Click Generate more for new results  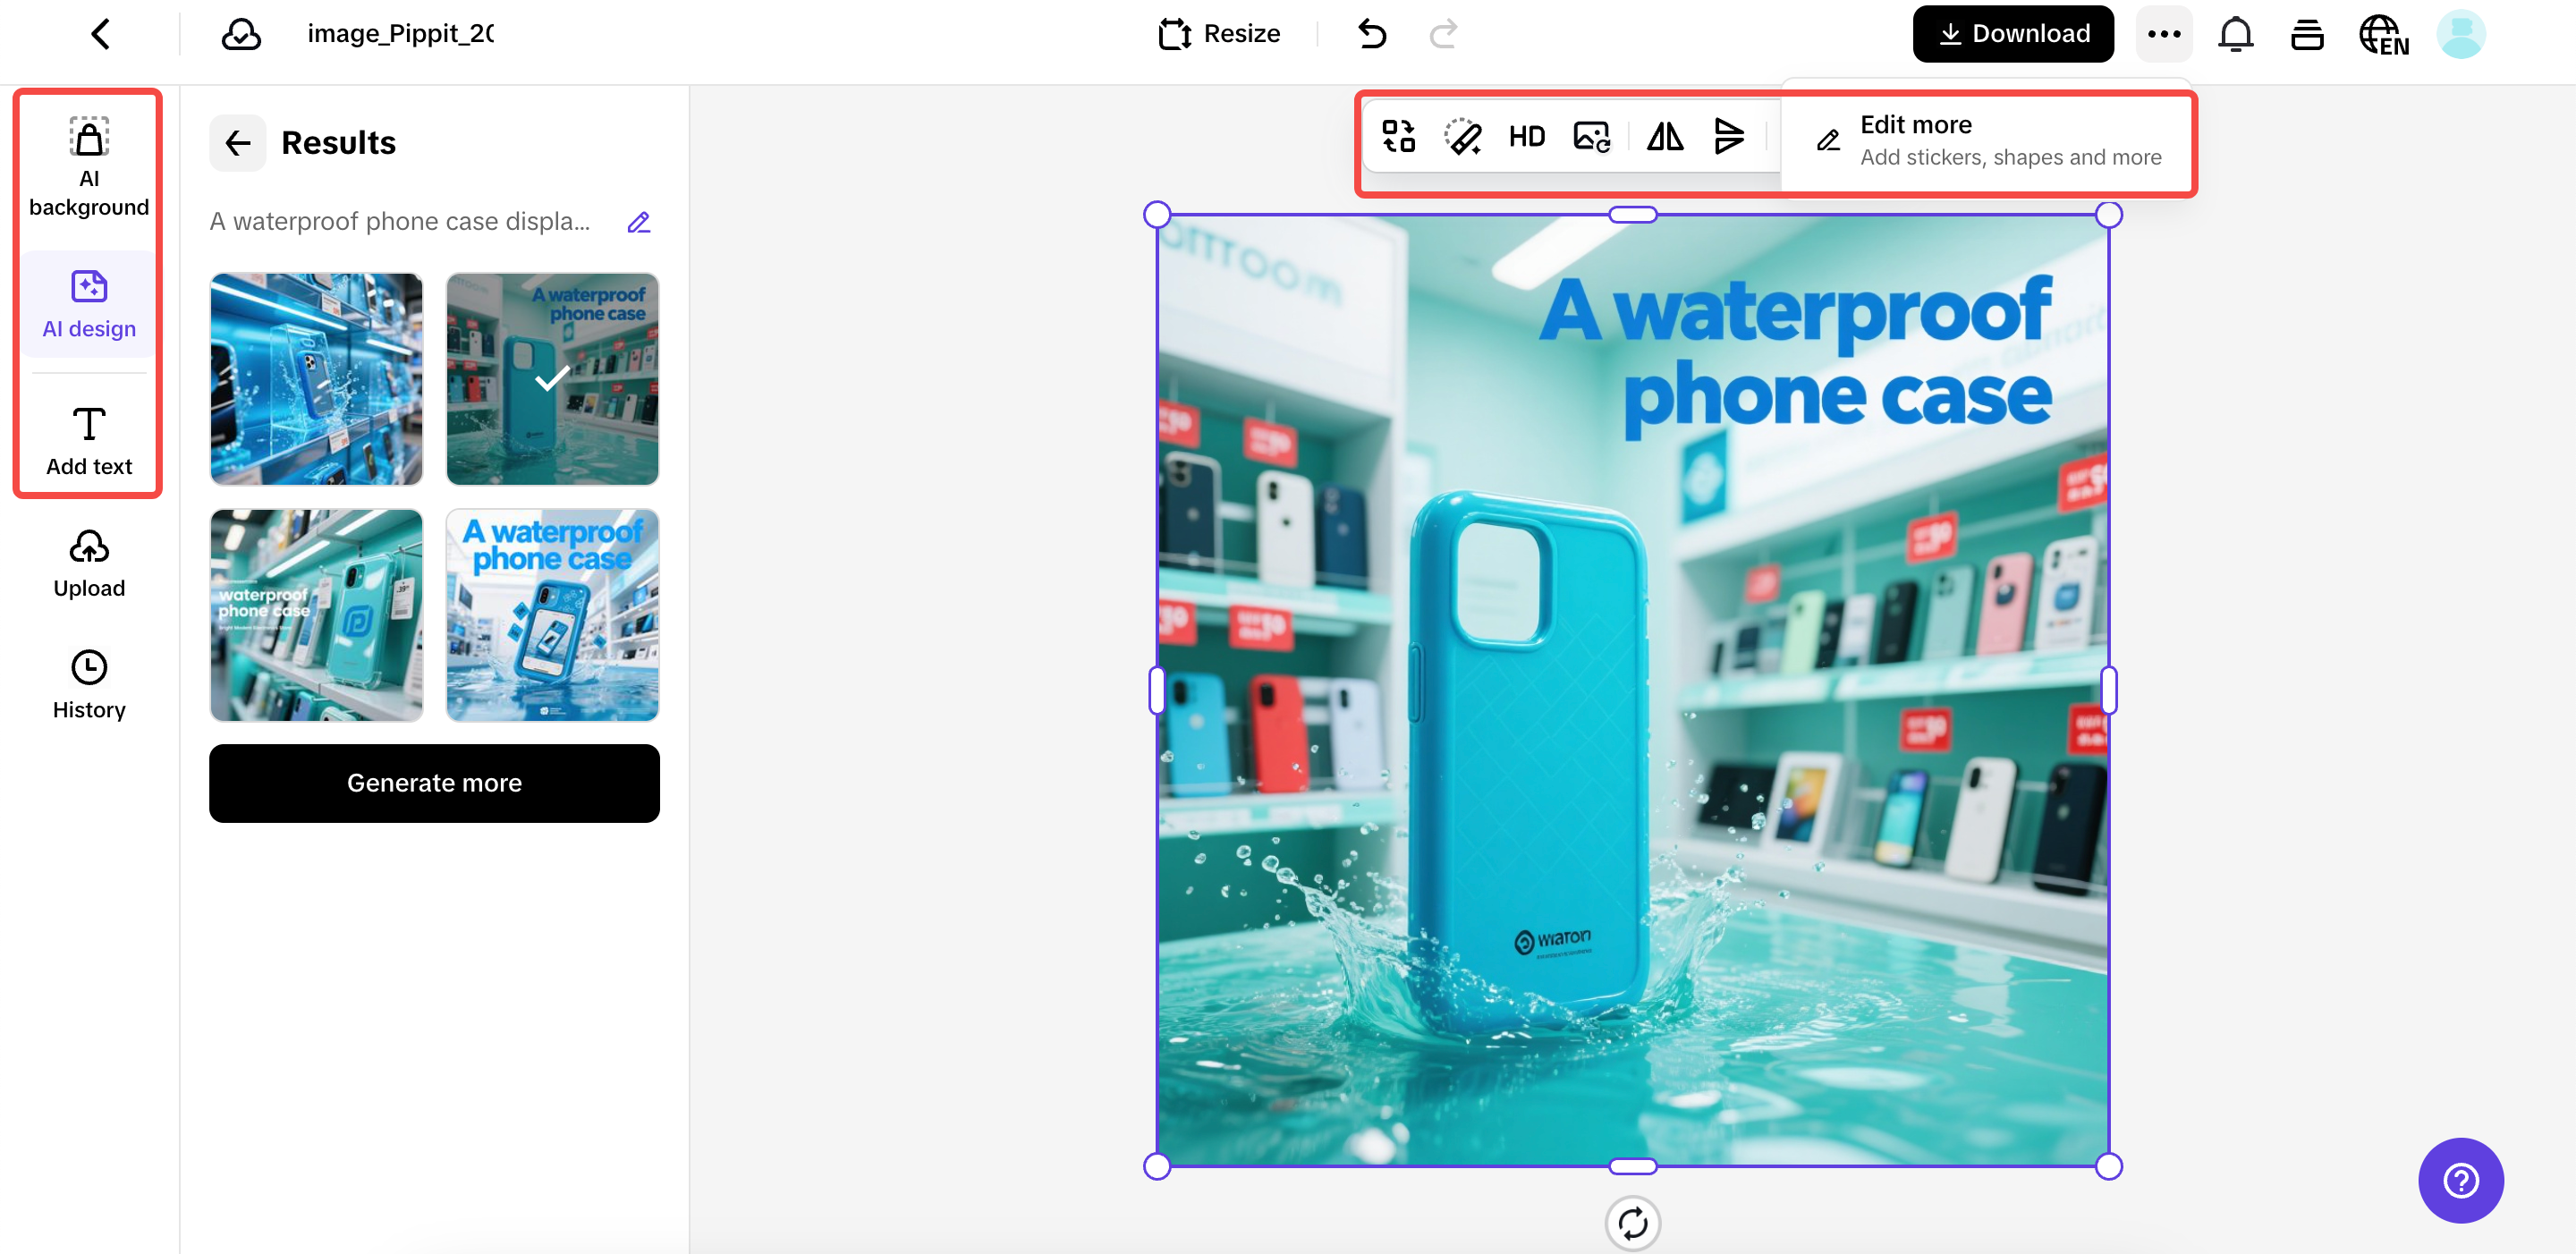click(x=433, y=783)
